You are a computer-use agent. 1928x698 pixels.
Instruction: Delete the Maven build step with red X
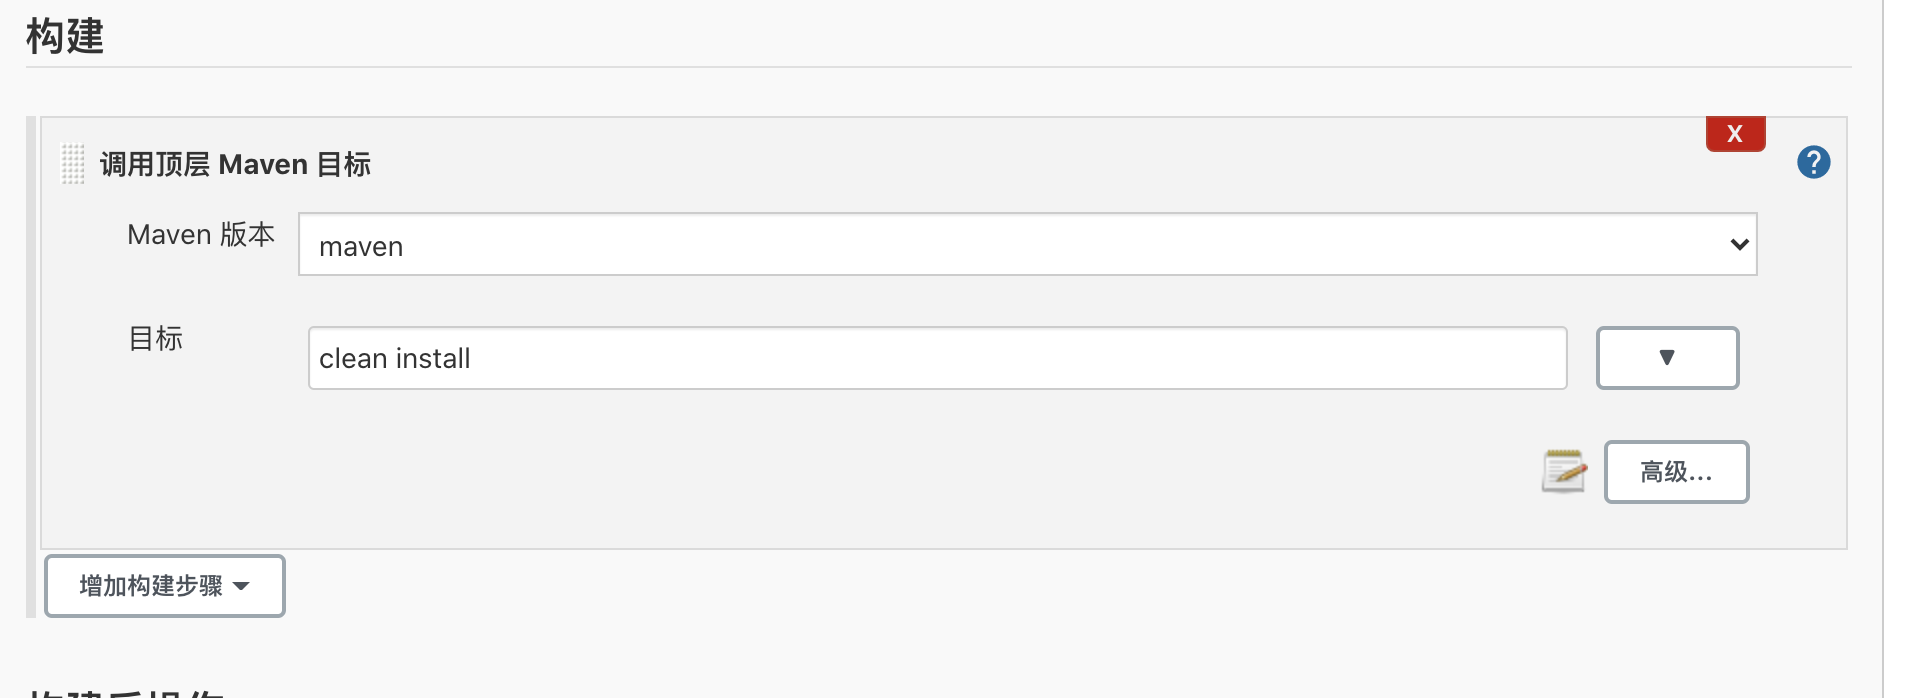coord(1735,134)
